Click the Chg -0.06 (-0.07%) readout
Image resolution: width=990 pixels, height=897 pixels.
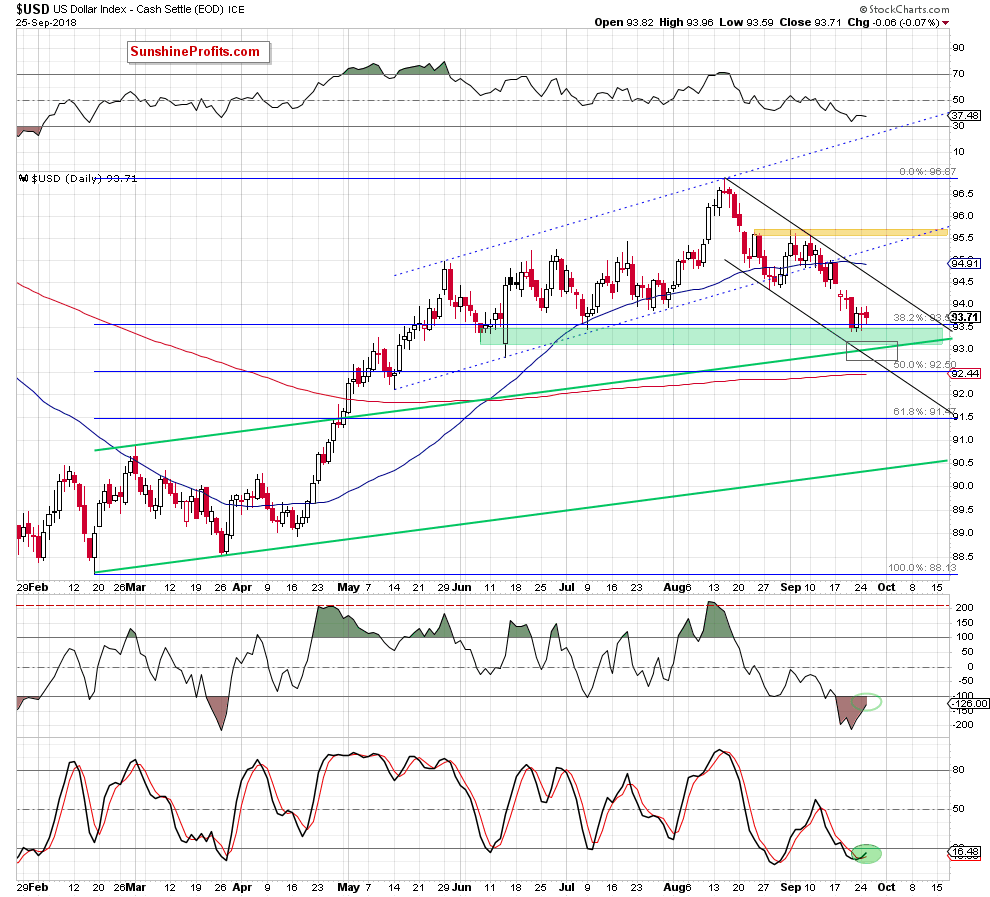click(893, 22)
